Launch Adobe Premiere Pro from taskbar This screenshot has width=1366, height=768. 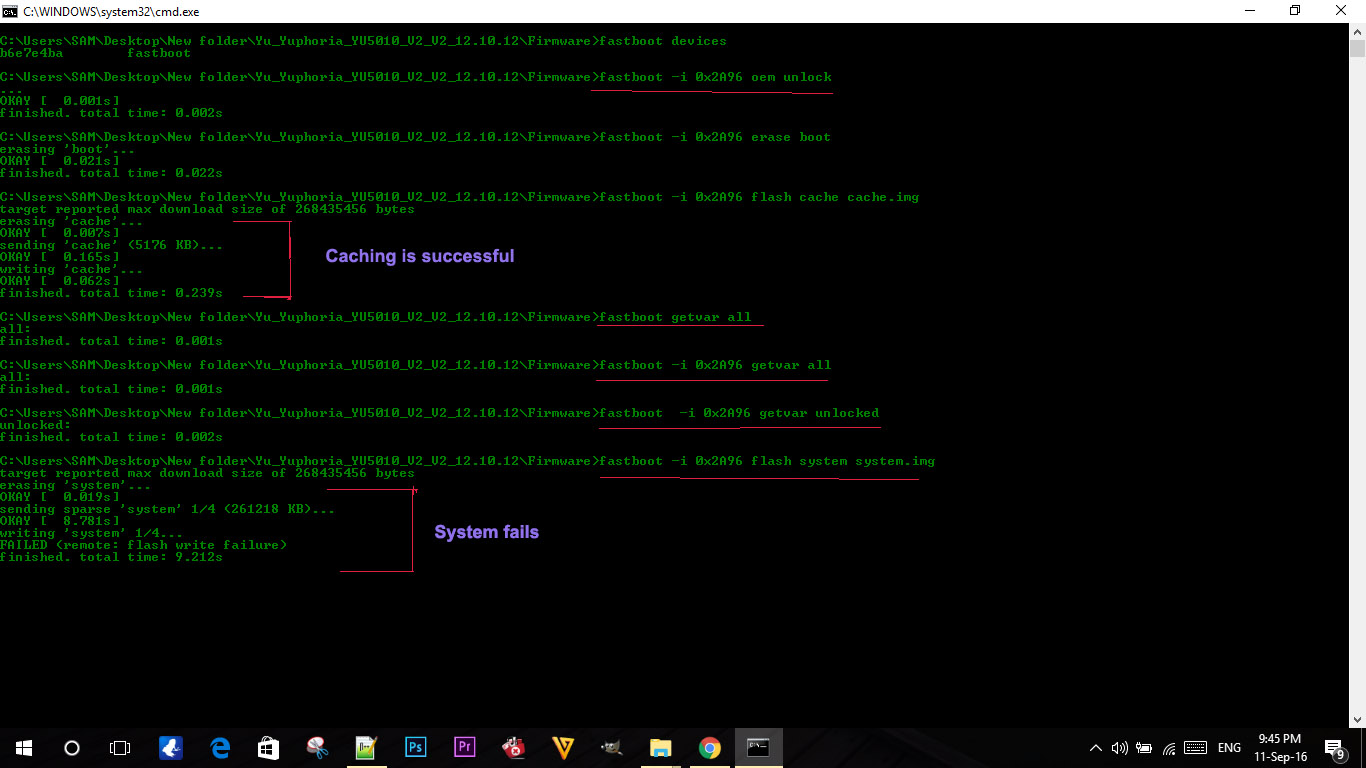[x=464, y=747]
